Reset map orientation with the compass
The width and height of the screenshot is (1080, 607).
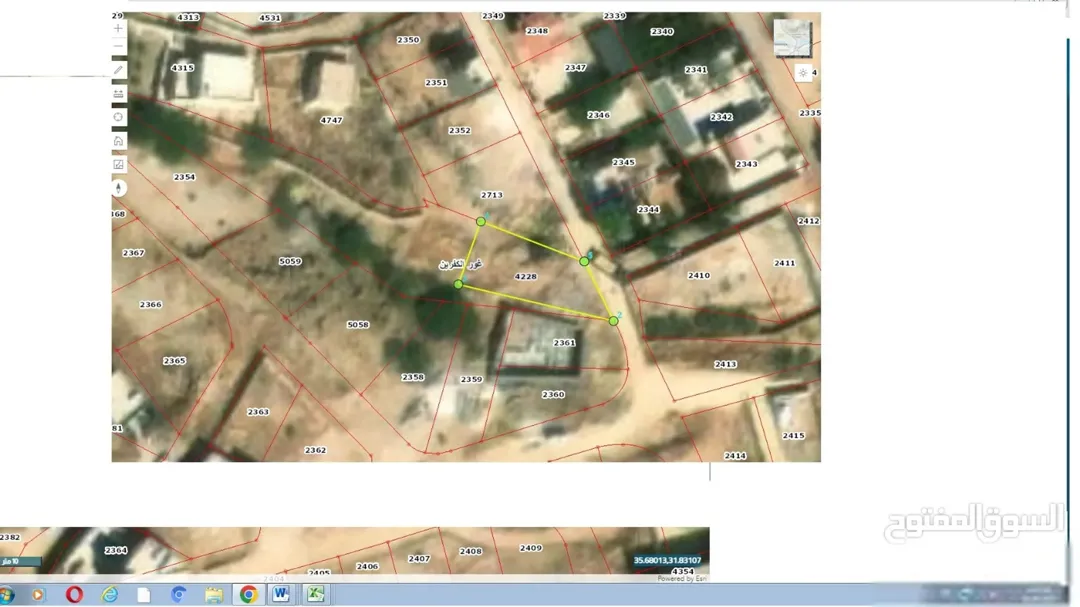pos(119,188)
